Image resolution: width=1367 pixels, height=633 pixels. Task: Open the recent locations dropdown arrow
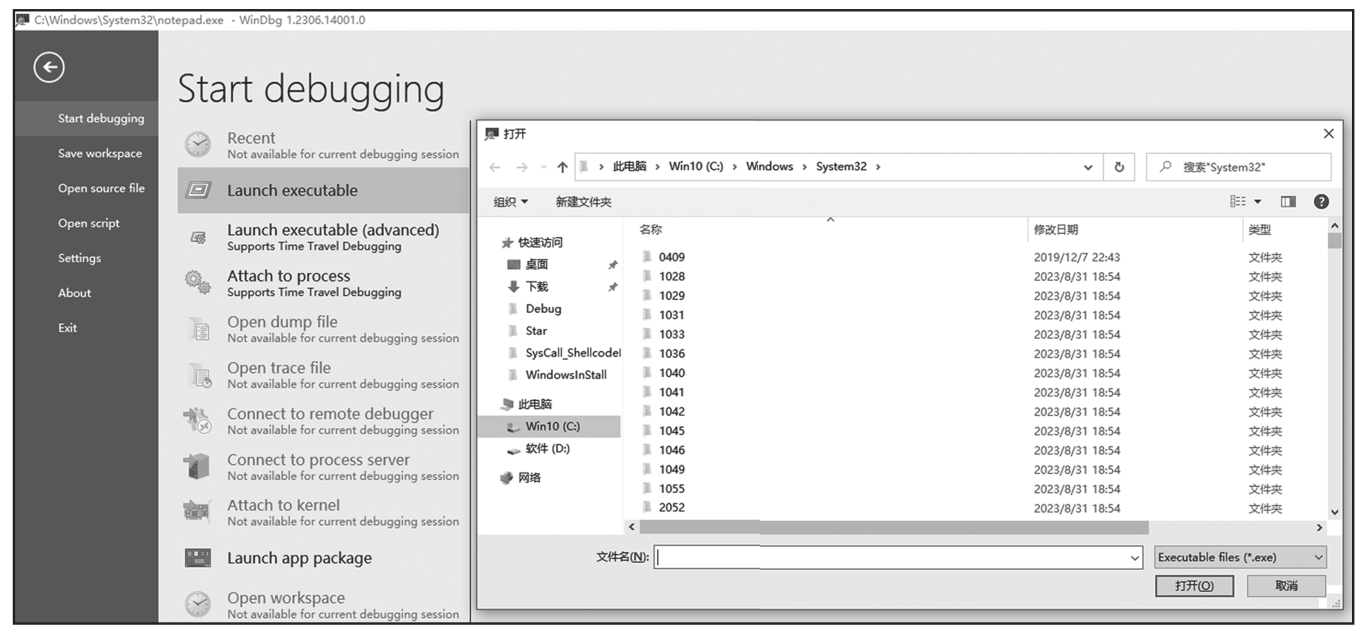[x=544, y=167]
